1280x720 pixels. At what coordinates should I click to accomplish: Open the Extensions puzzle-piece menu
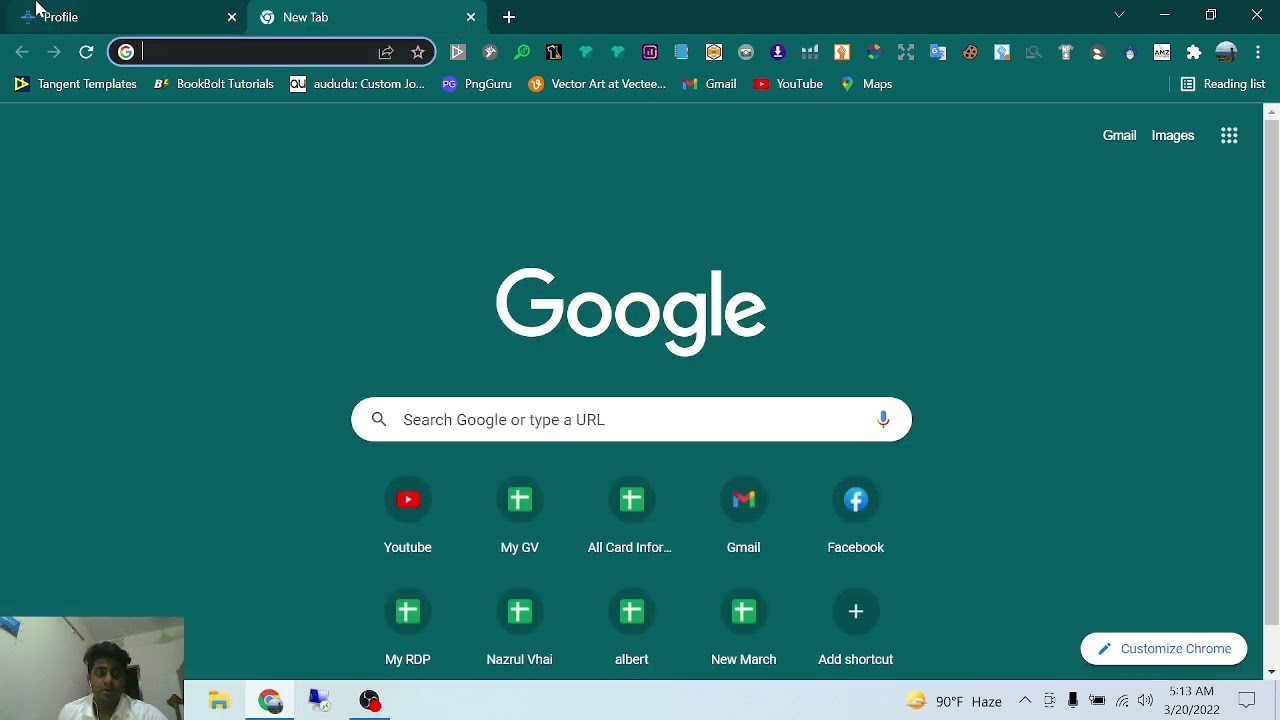coord(1194,52)
